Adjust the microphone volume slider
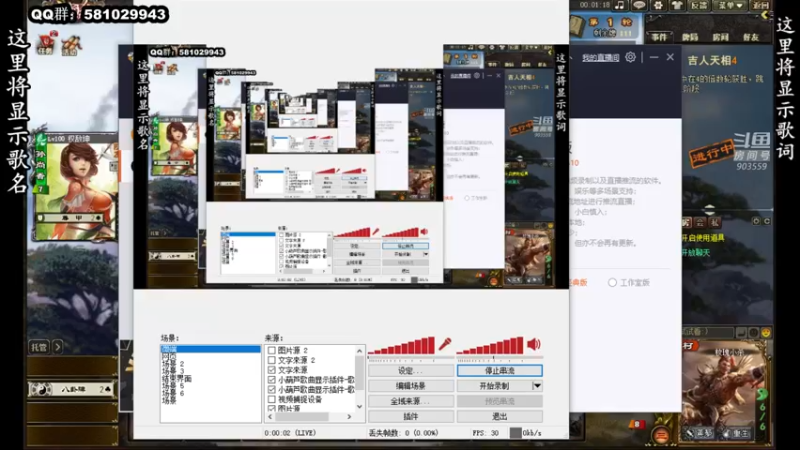800x450 pixels. point(410,359)
